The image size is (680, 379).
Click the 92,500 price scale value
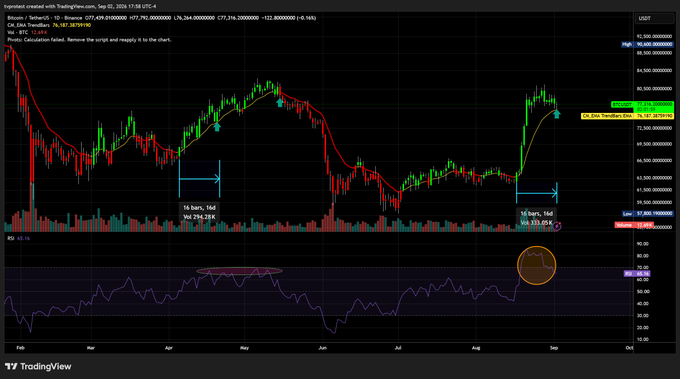[654, 36]
